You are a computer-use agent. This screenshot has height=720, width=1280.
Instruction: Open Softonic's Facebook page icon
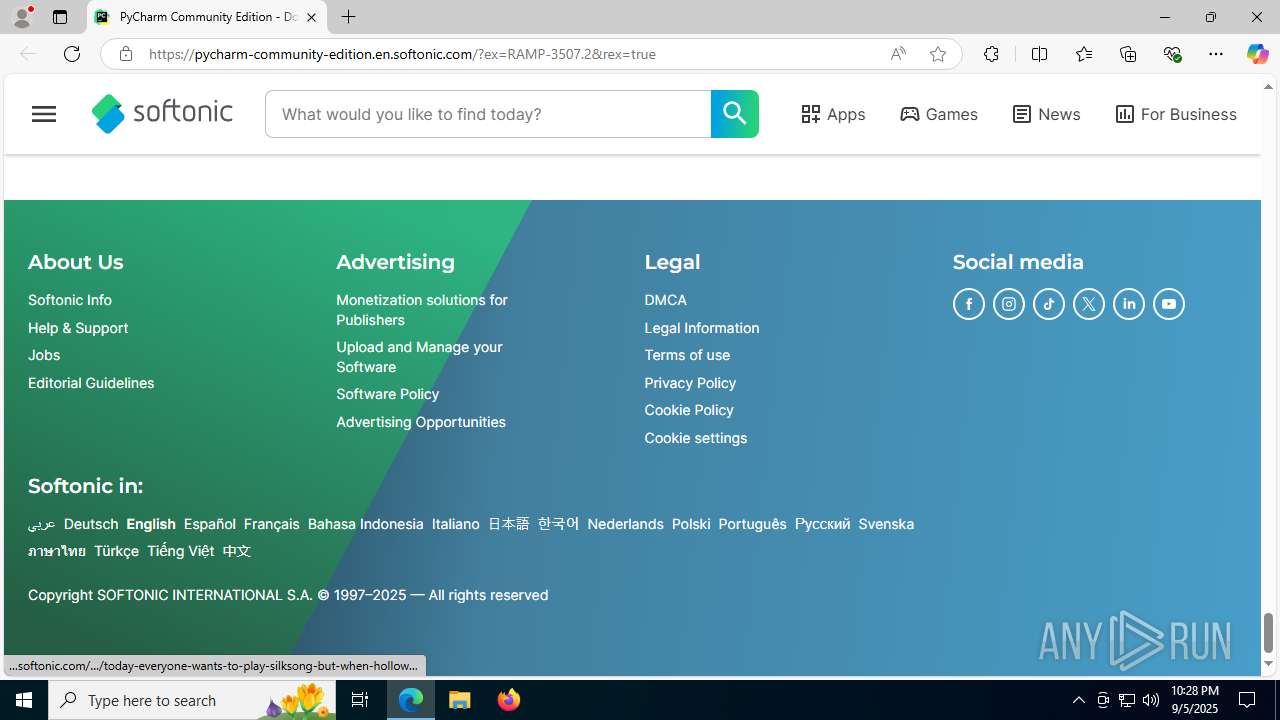pos(969,304)
